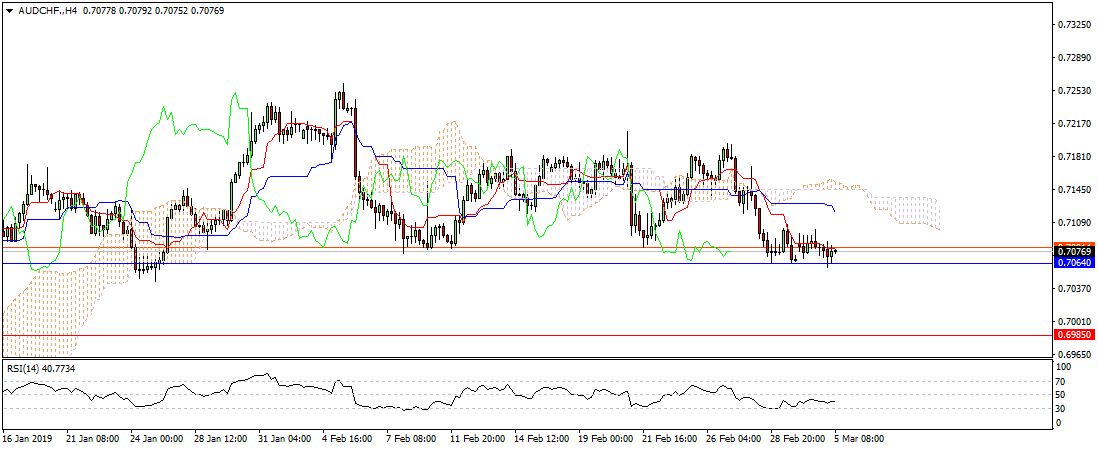The height and width of the screenshot is (450, 1098).
Task: Click the time axis label 21 Feb 16:00
Action: (x=669, y=439)
